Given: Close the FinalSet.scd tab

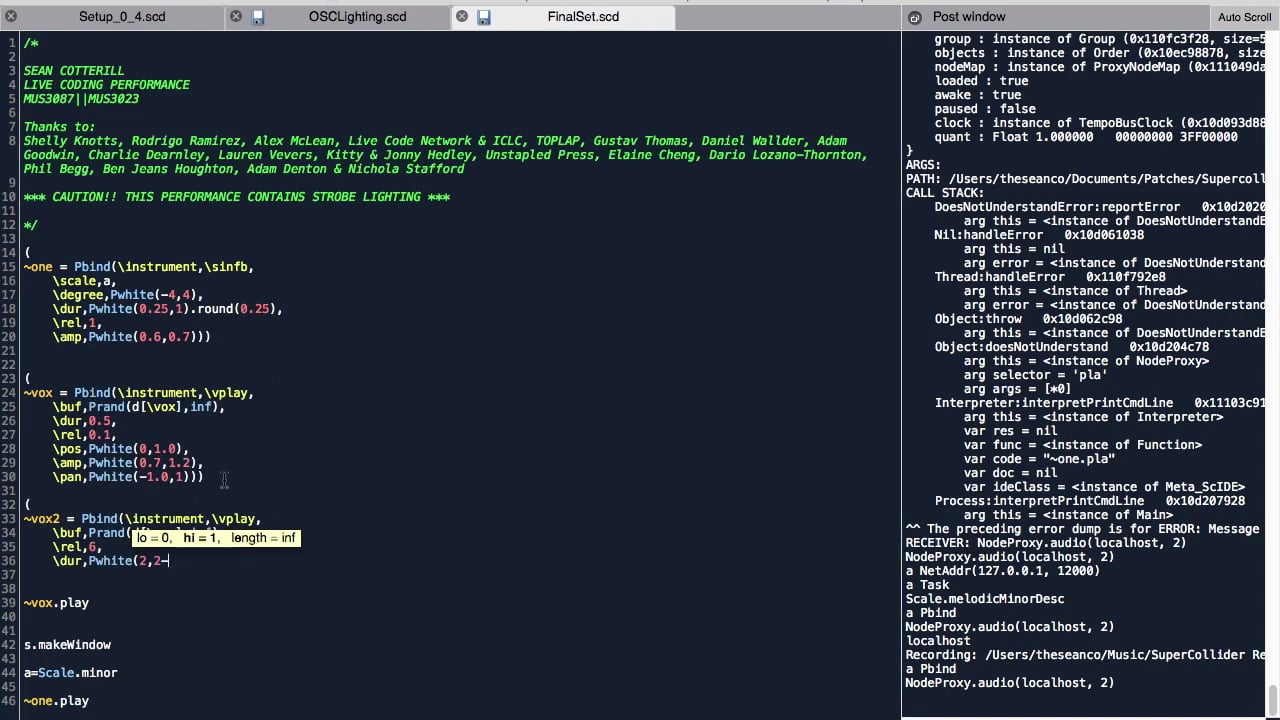Looking at the screenshot, I should (x=462, y=17).
